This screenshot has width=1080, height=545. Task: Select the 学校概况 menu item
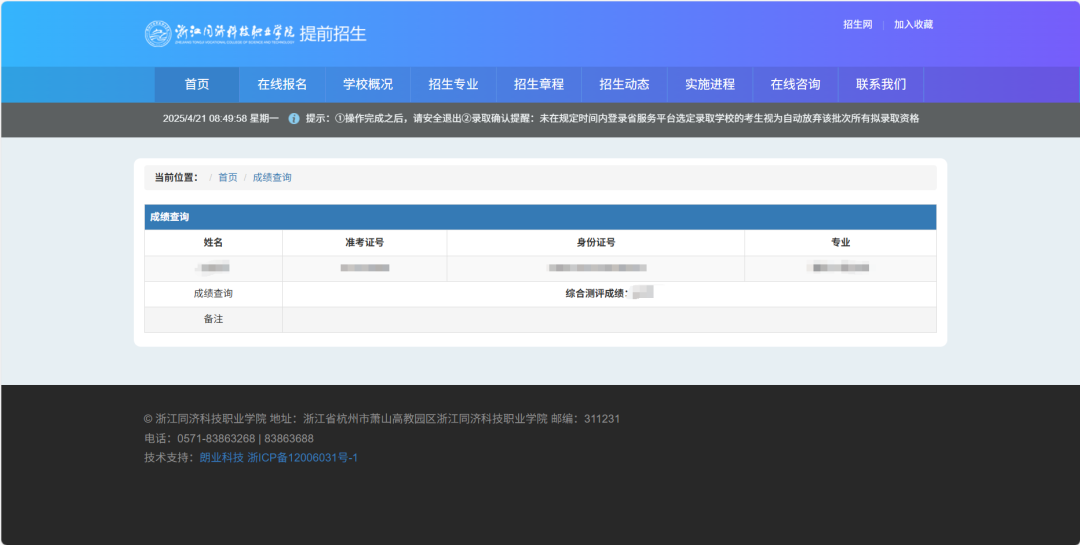[368, 84]
